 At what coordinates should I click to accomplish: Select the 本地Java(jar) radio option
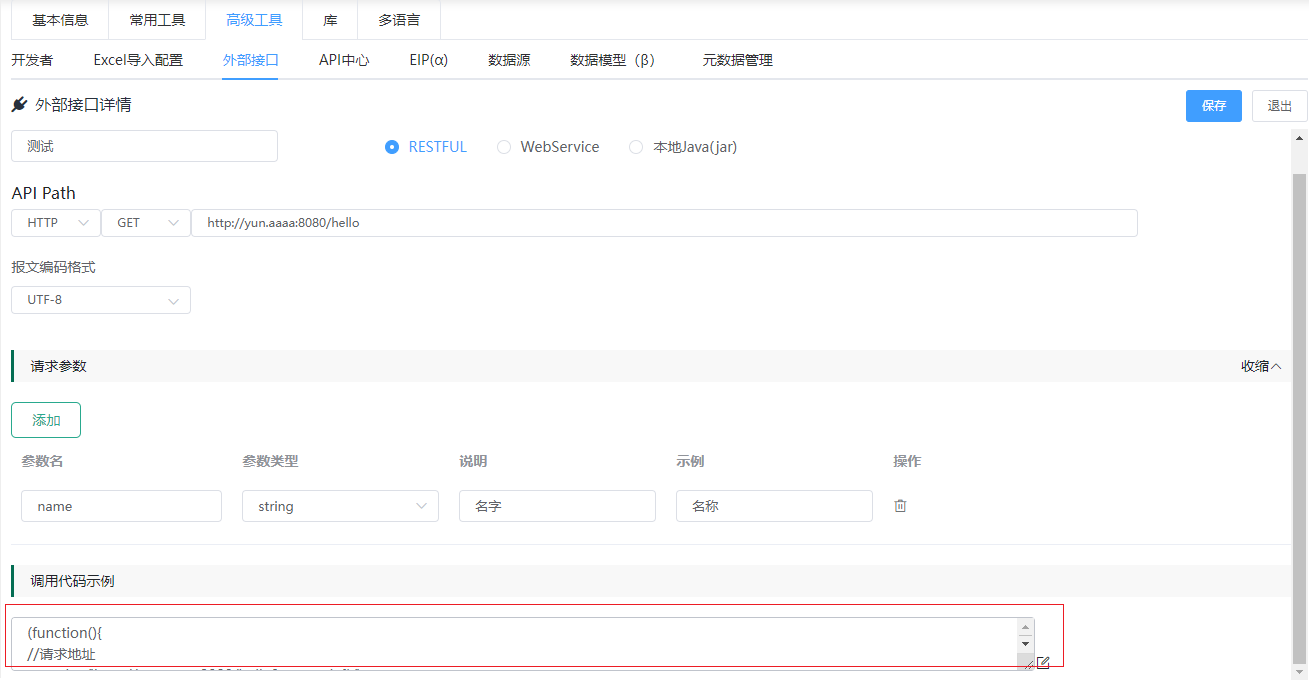click(x=636, y=147)
